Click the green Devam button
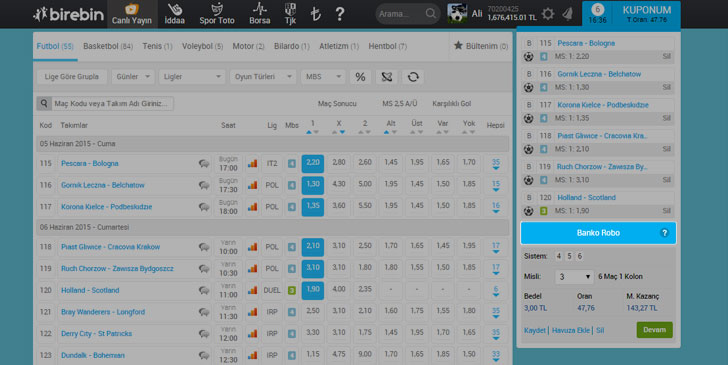This screenshot has height=365, width=728. (x=654, y=330)
